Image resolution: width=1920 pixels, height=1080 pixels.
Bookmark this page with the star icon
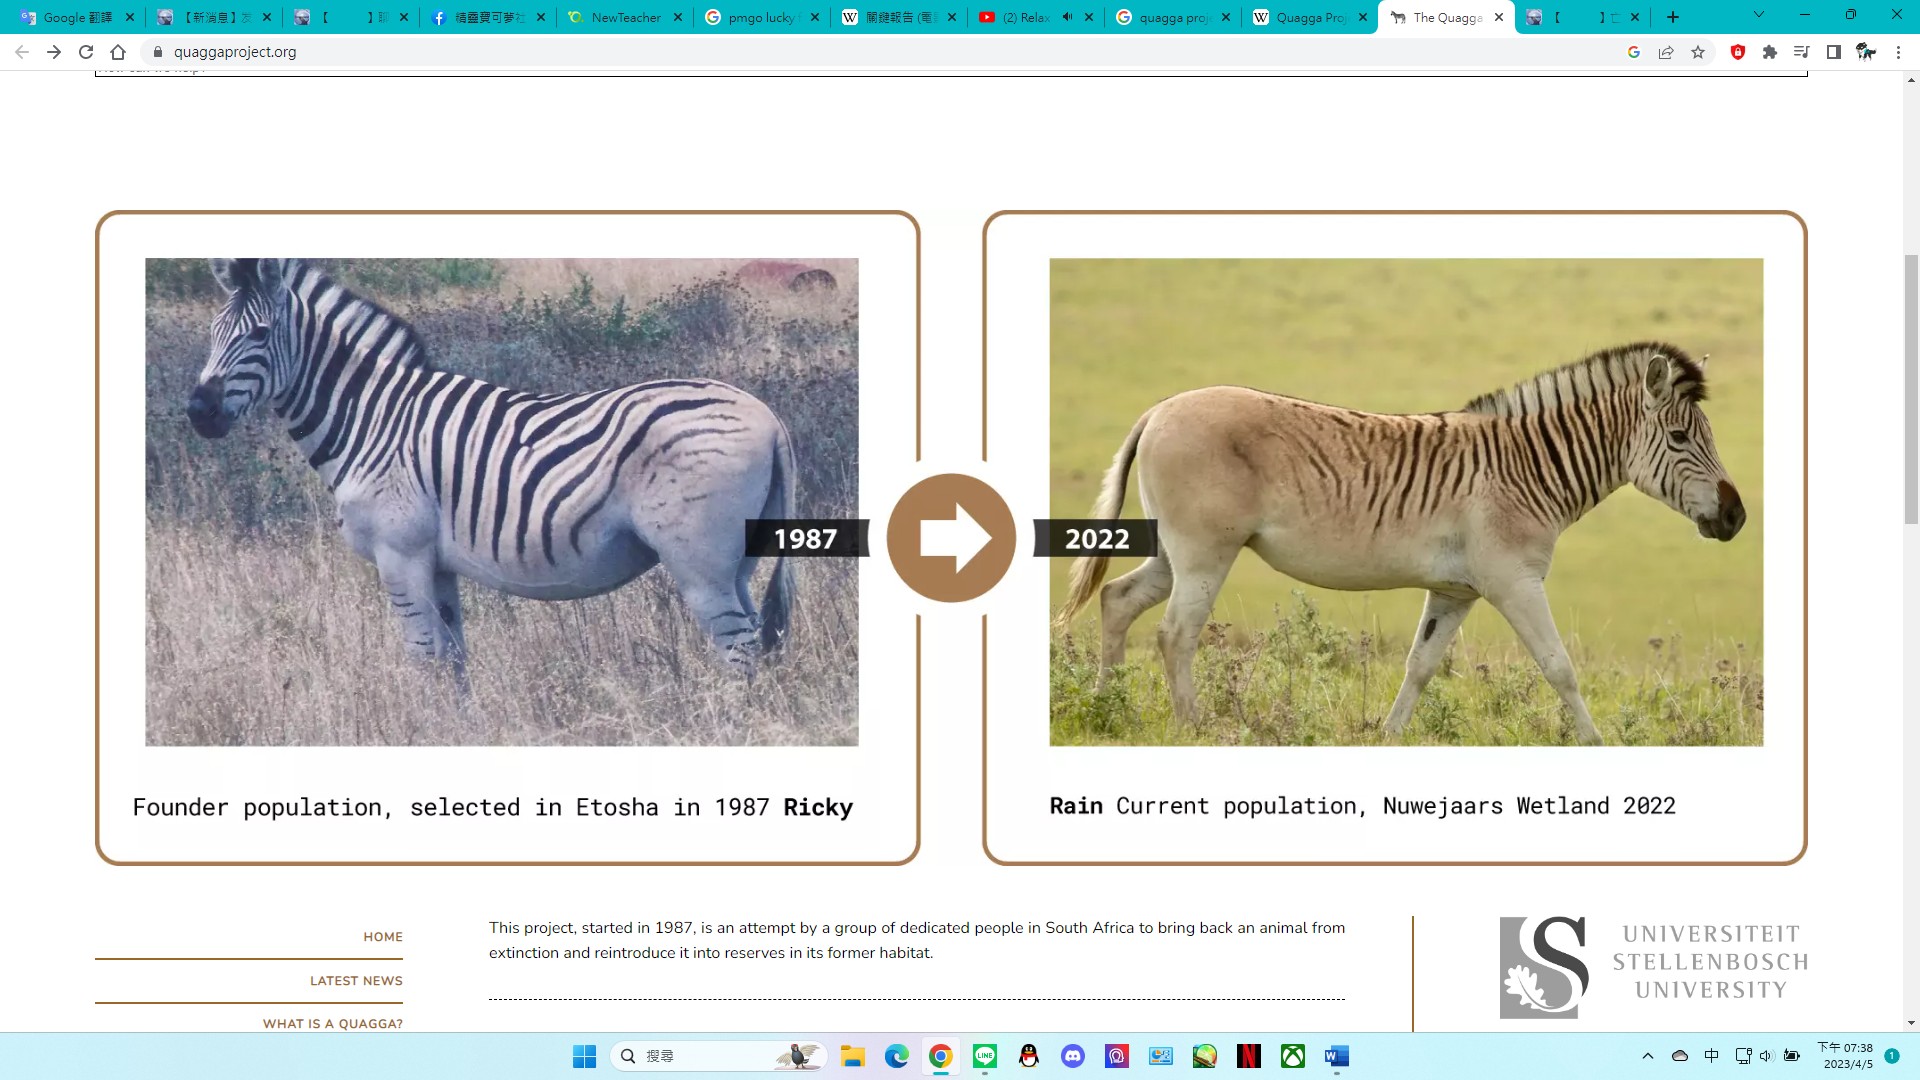click(x=1698, y=52)
